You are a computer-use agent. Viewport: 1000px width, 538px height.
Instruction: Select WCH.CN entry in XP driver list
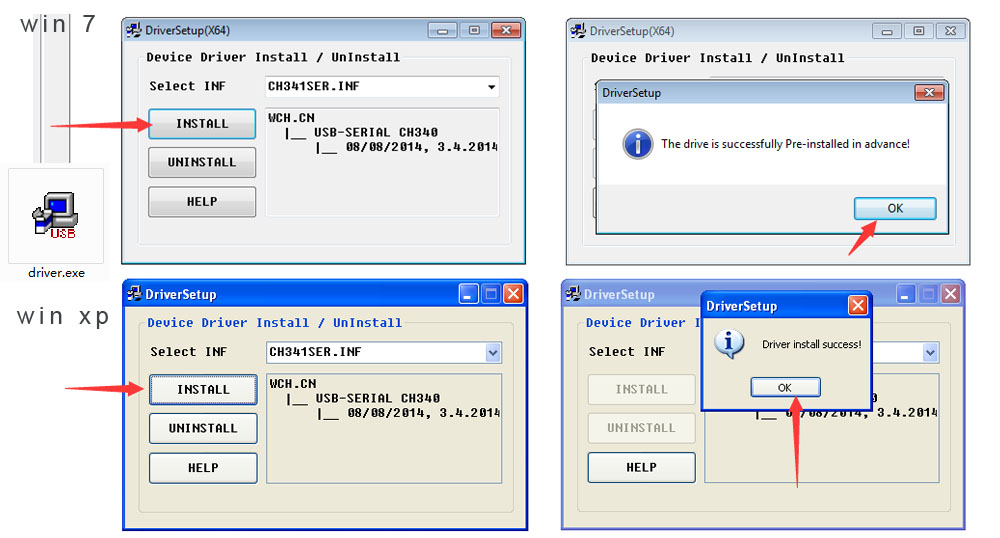tap(293, 384)
